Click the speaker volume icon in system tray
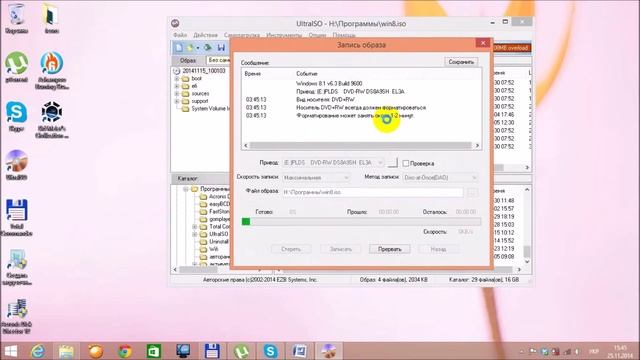The image size is (640, 360). [x=577, y=351]
